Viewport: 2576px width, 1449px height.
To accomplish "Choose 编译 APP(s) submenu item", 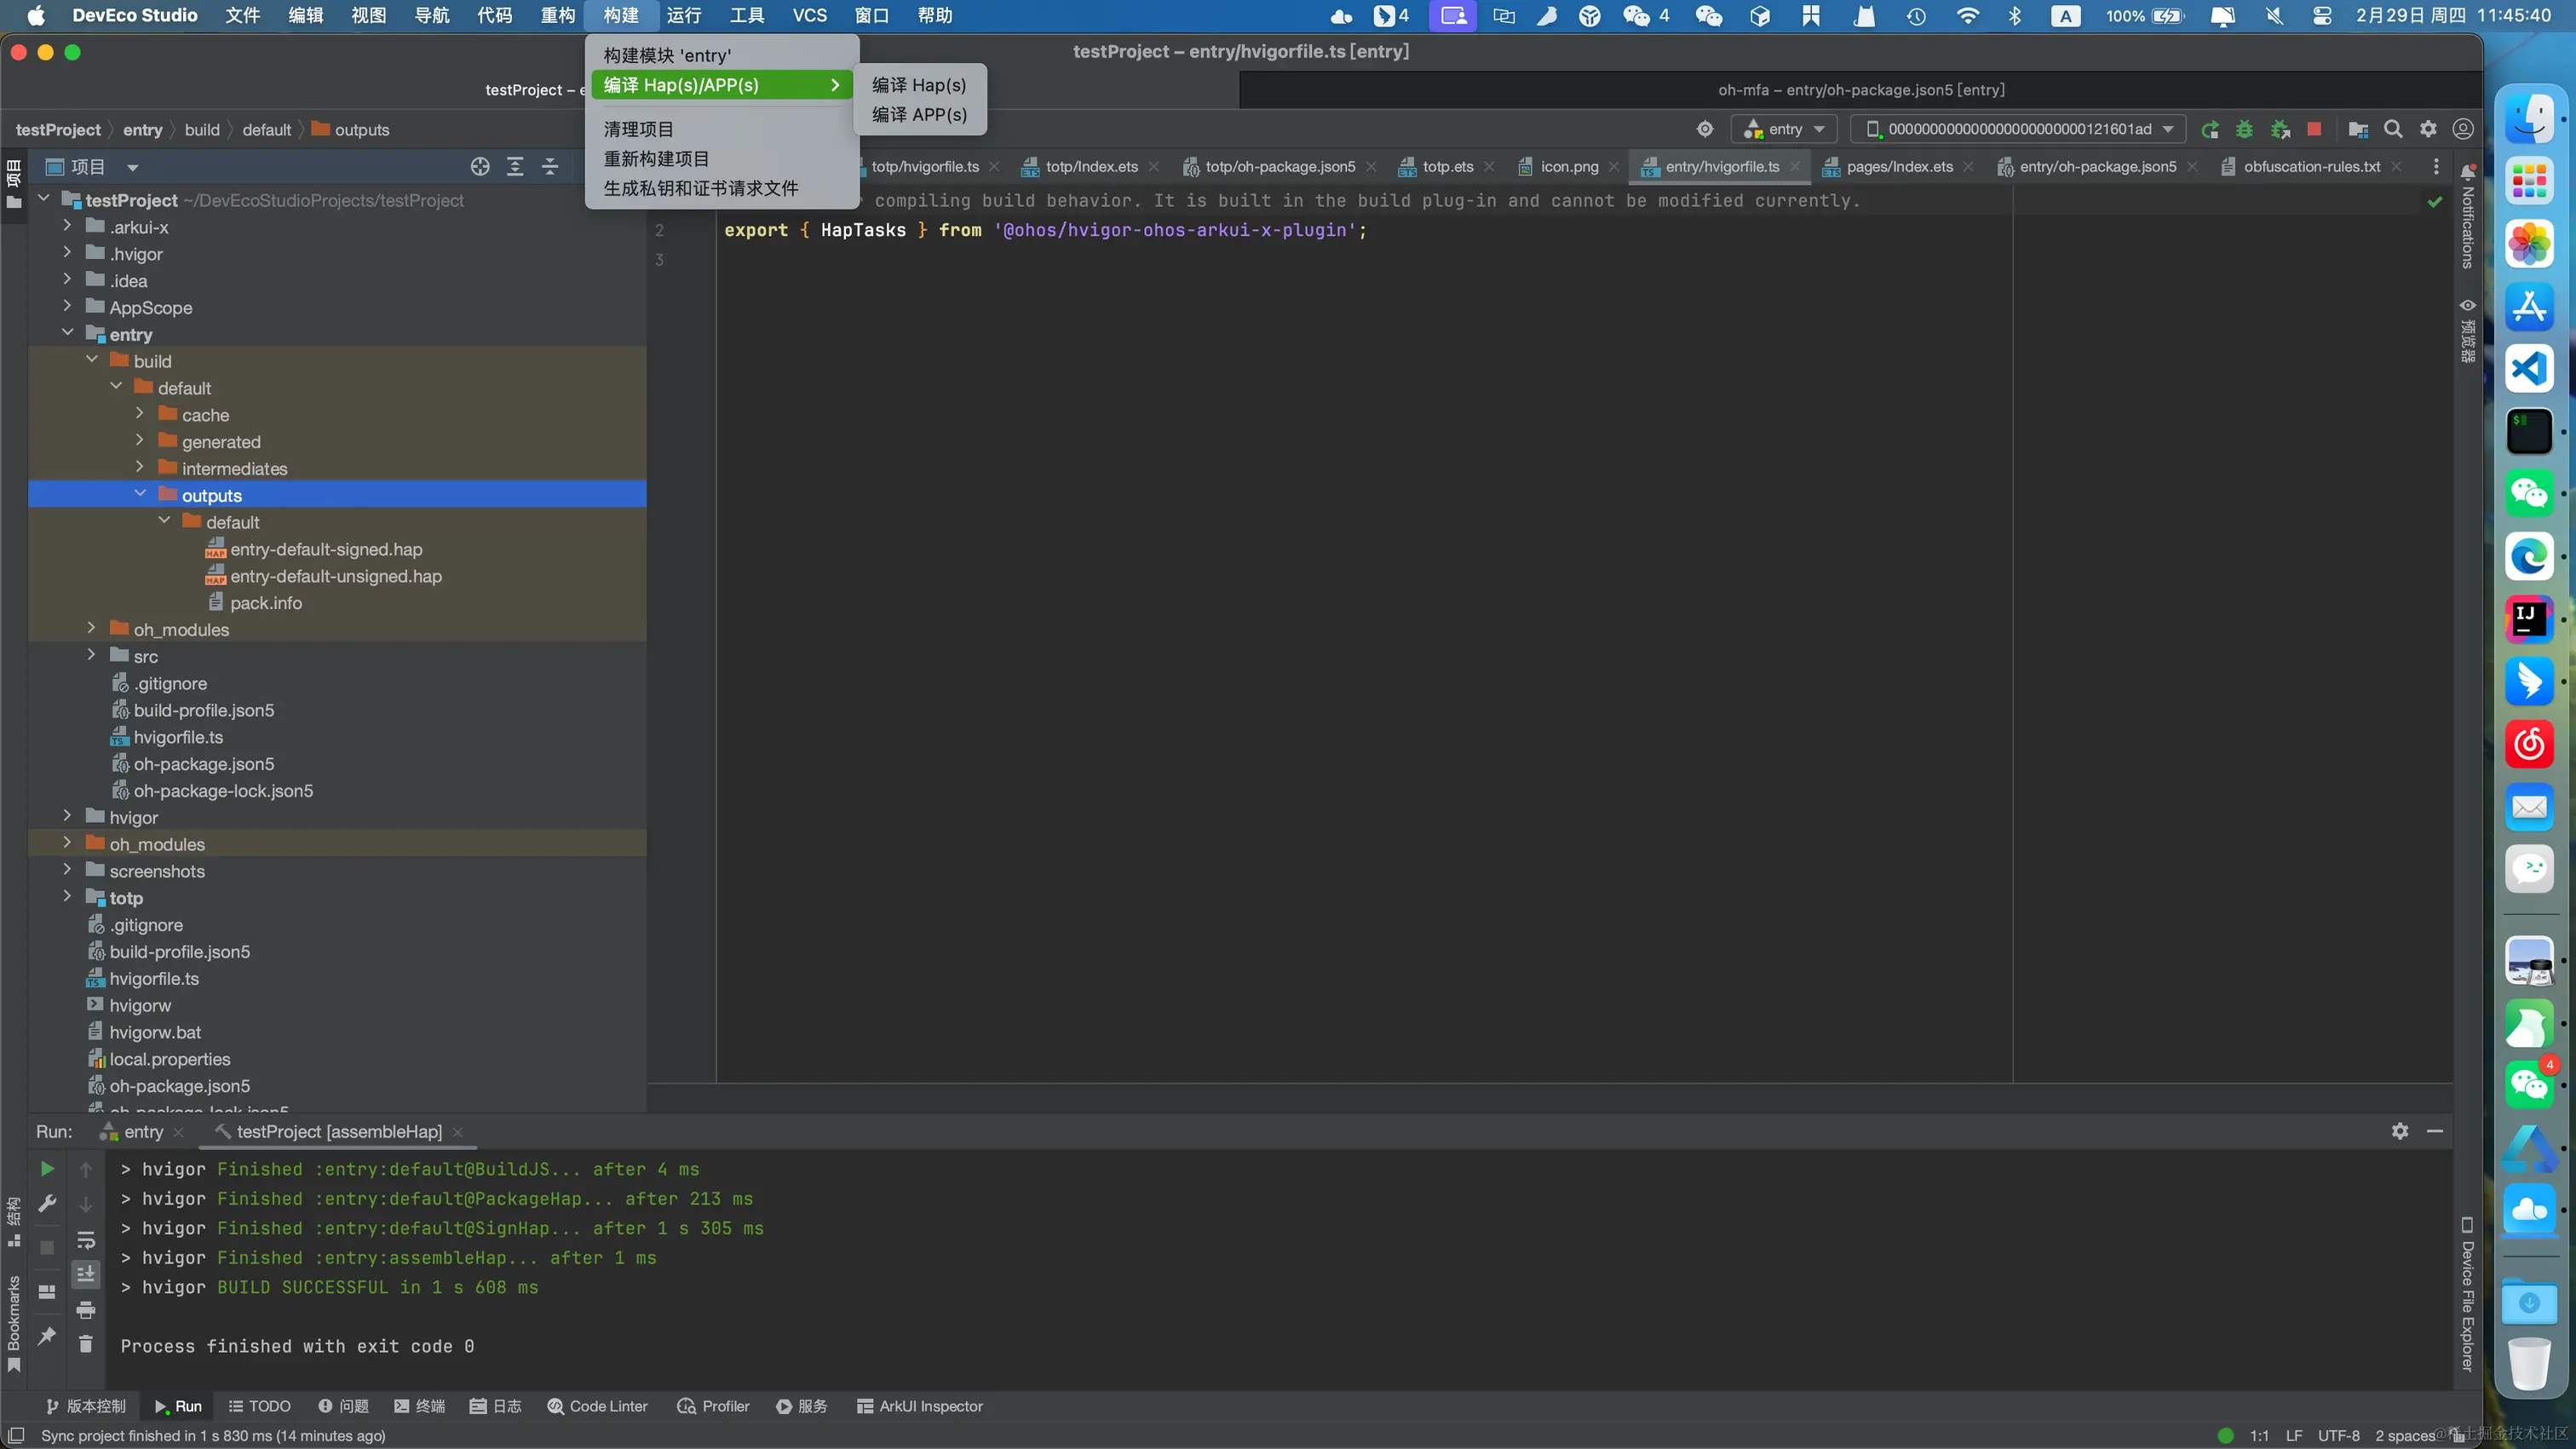I will pos(919,114).
